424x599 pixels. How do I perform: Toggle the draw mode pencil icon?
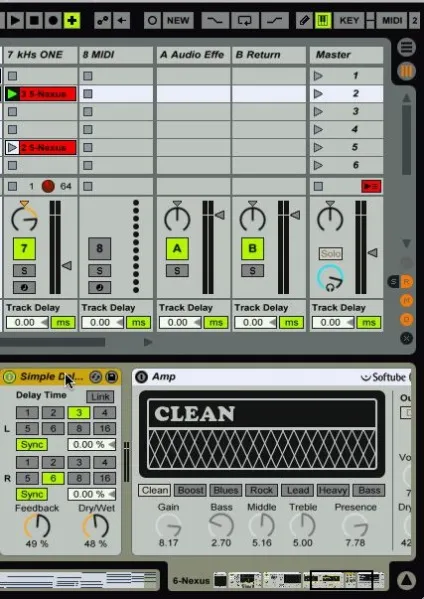point(304,20)
